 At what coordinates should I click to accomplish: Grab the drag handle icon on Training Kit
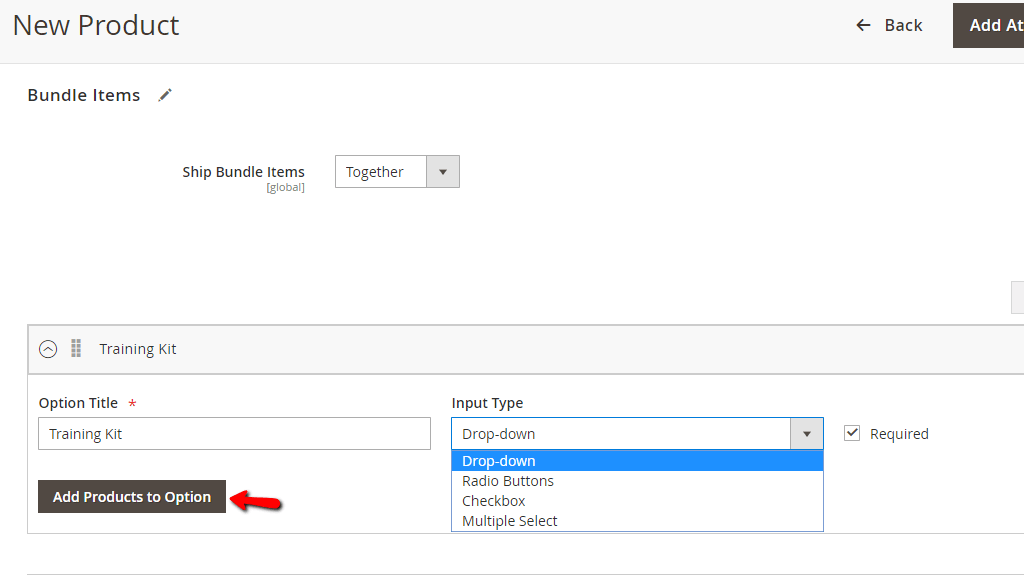76,348
